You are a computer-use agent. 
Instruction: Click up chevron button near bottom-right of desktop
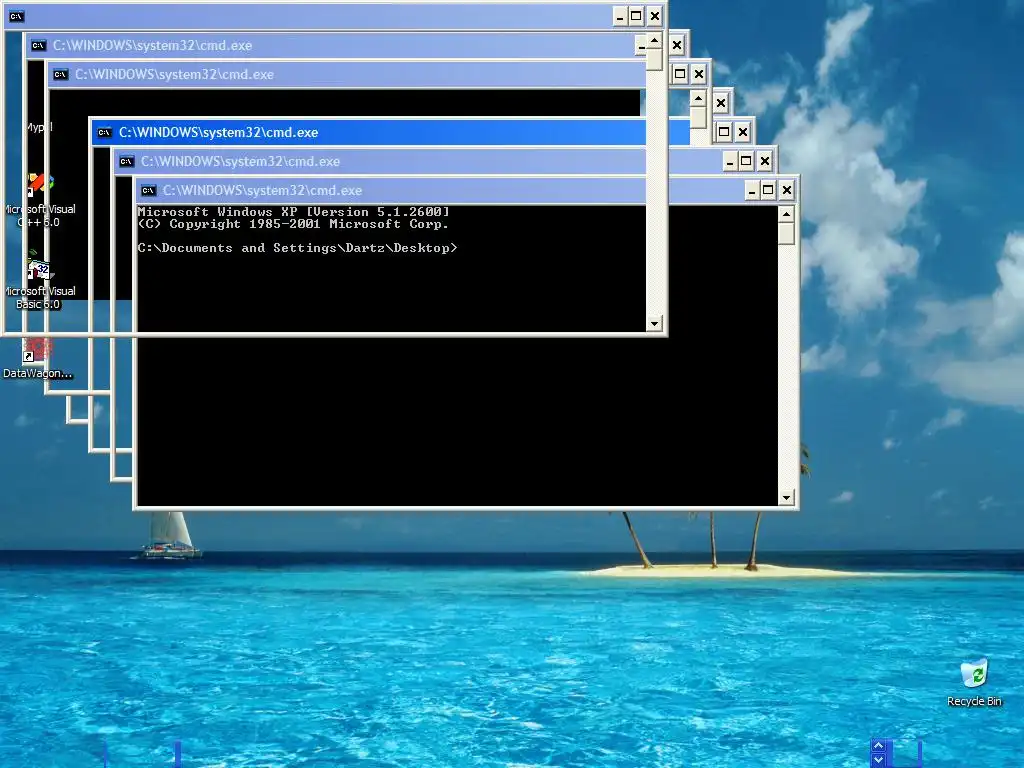point(878,746)
